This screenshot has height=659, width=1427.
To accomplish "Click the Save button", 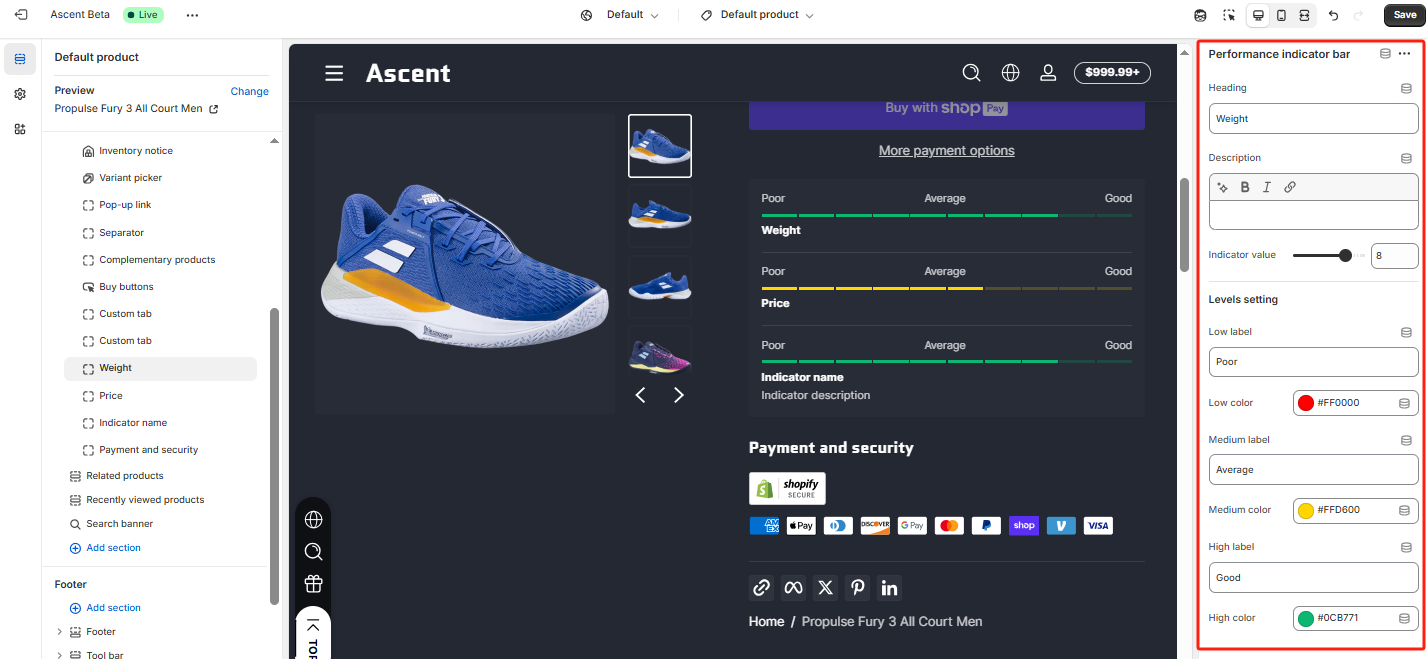I will click(x=1404, y=15).
